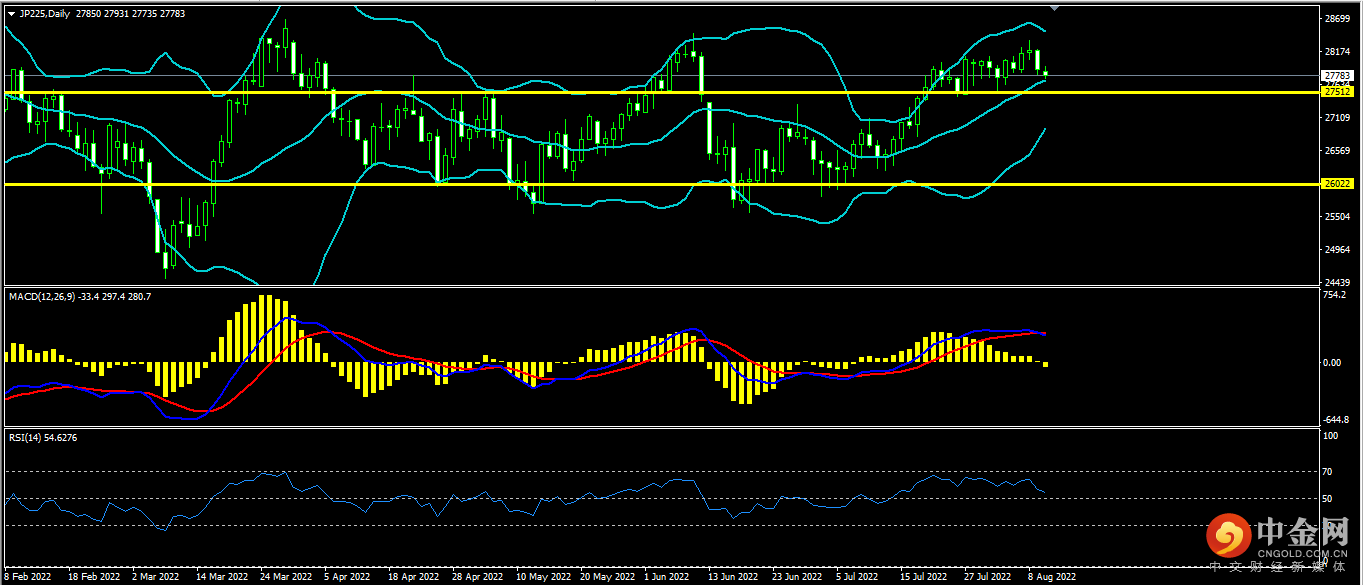Screen dimensions: 1363x585
Task: Click the chart shift triangle marker at top
Action: coord(1054,7)
